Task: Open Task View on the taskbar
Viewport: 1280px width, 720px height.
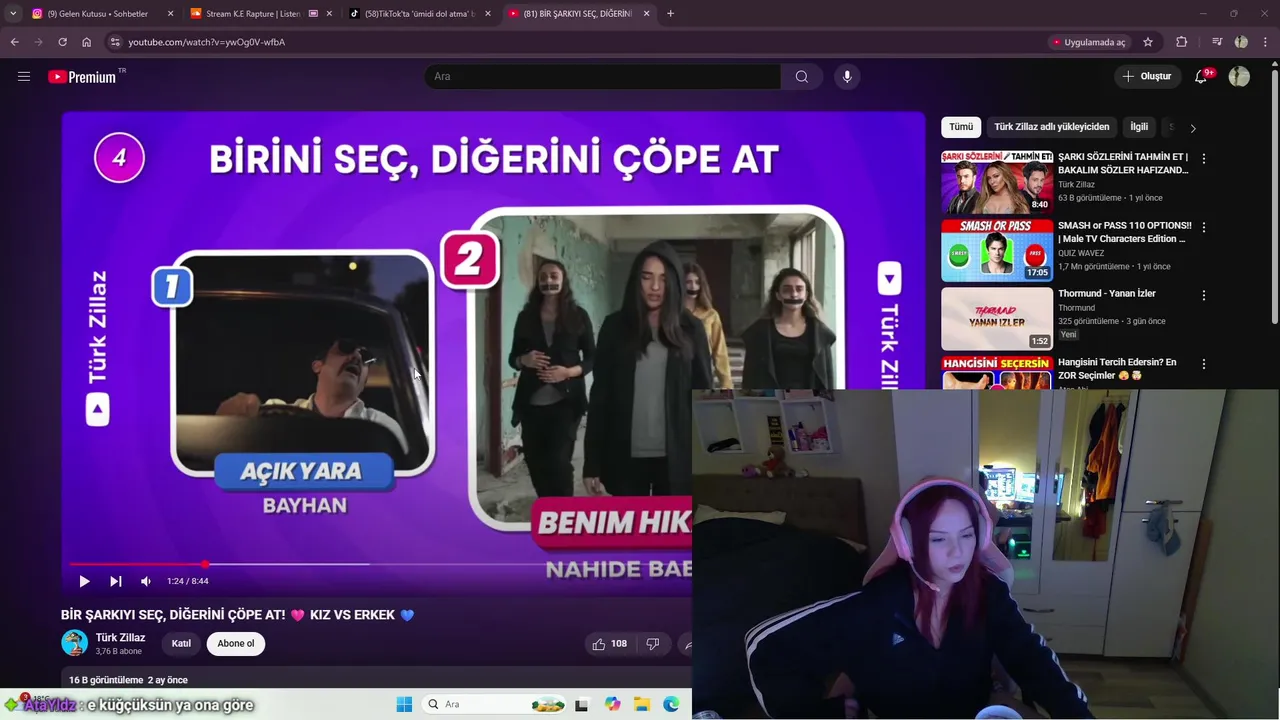Action: pyautogui.click(x=582, y=705)
